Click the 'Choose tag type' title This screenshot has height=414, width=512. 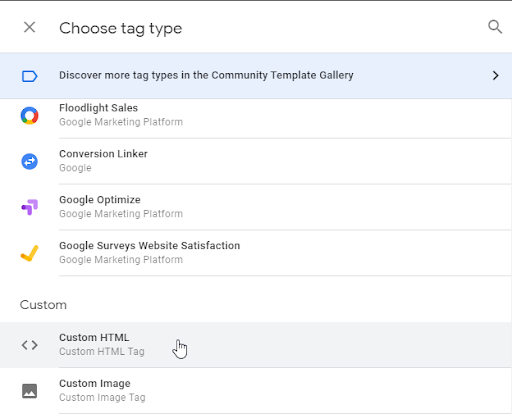click(x=121, y=29)
